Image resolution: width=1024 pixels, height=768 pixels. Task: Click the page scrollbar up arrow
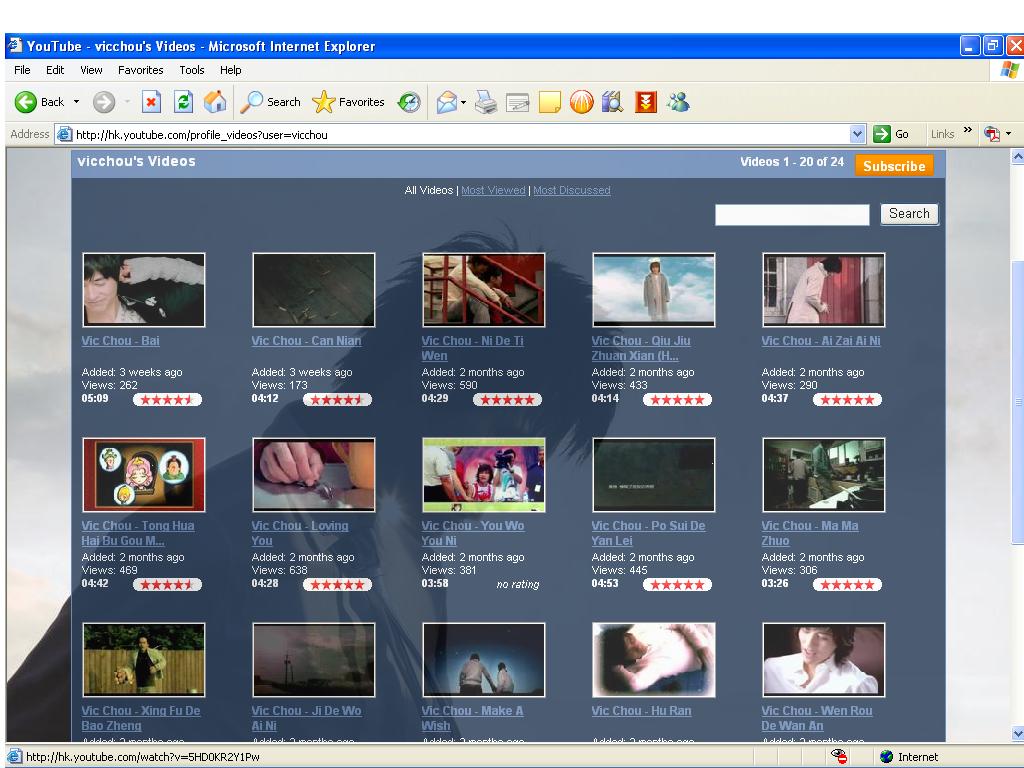click(1017, 156)
